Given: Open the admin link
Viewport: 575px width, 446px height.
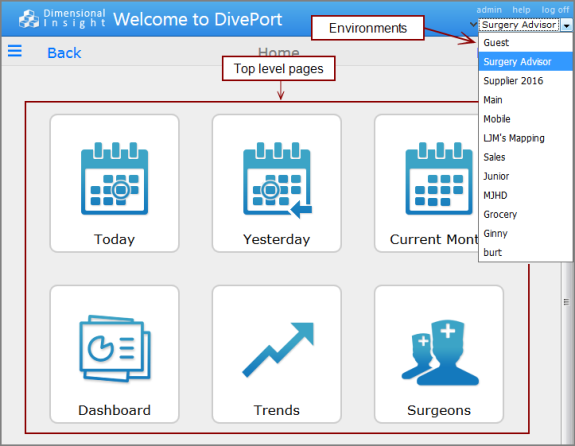Looking at the screenshot, I should tap(489, 10).
